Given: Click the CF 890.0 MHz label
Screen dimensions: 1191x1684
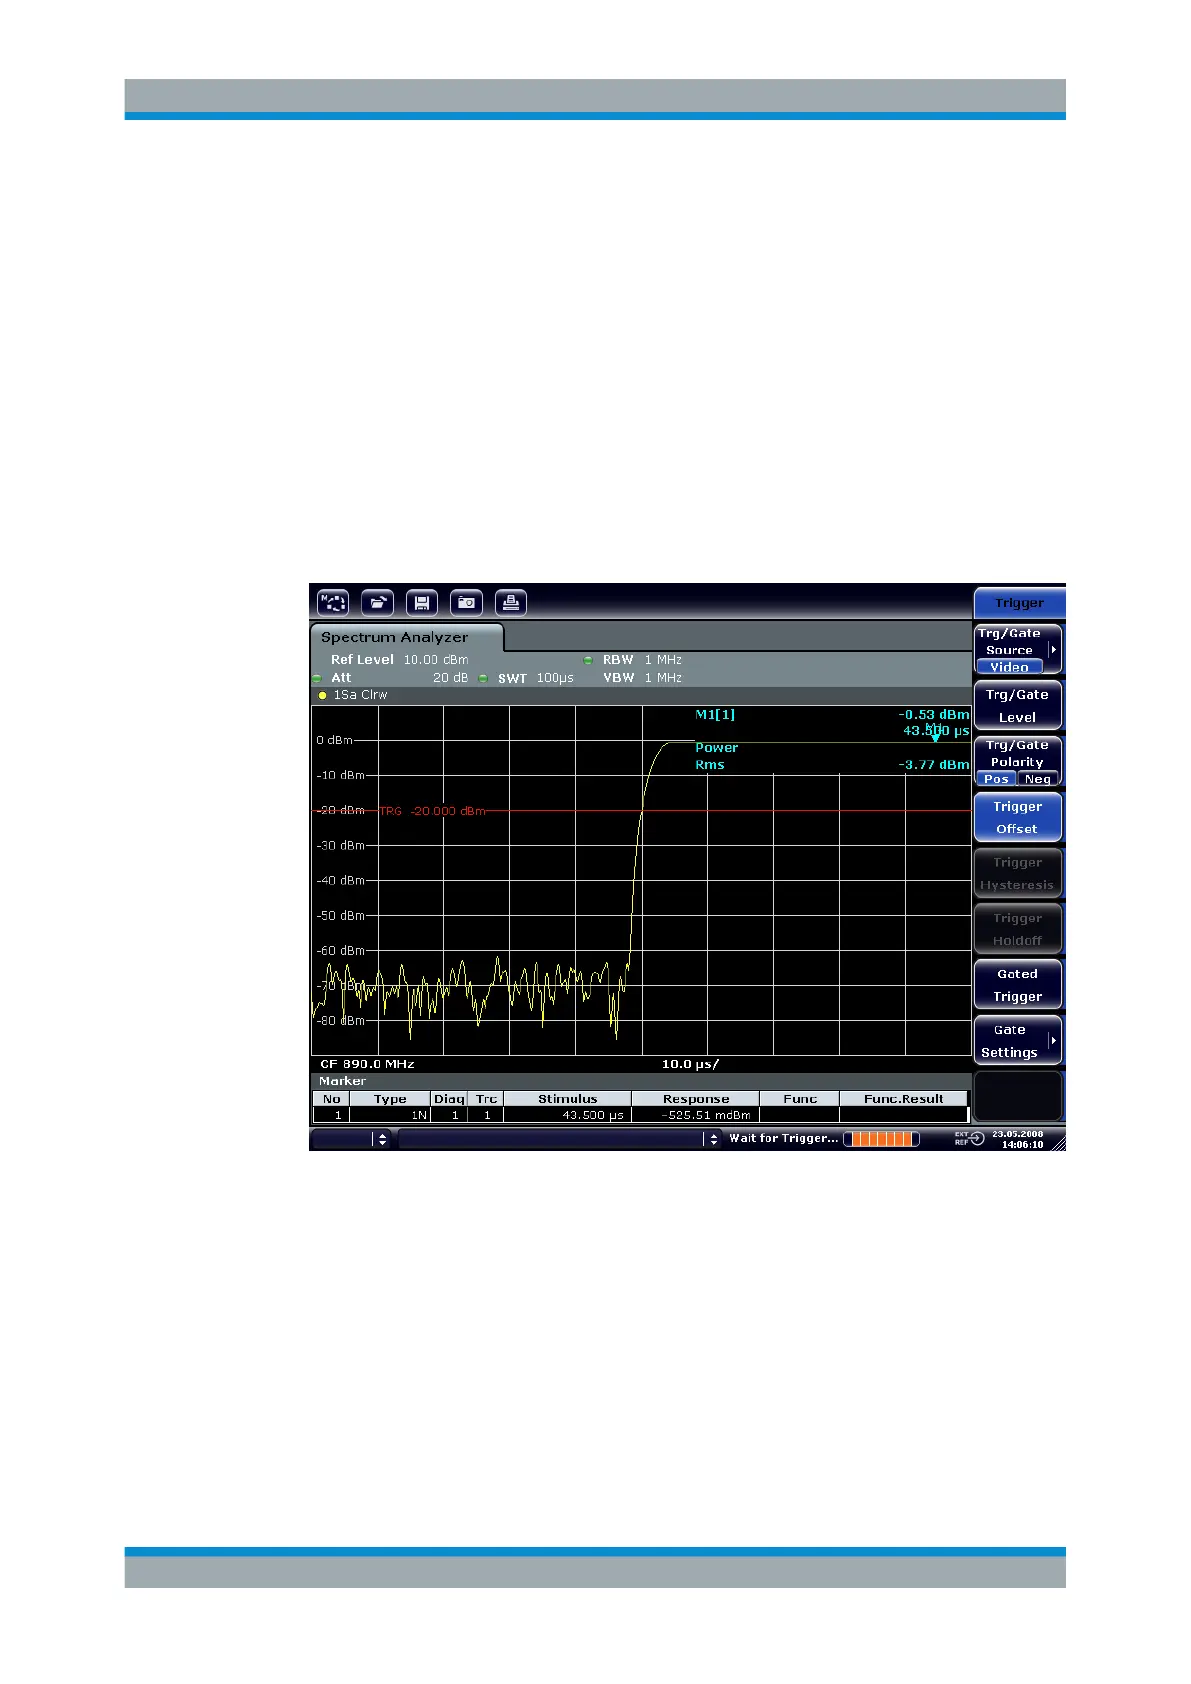Looking at the screenshot, I should (367, 1064).
